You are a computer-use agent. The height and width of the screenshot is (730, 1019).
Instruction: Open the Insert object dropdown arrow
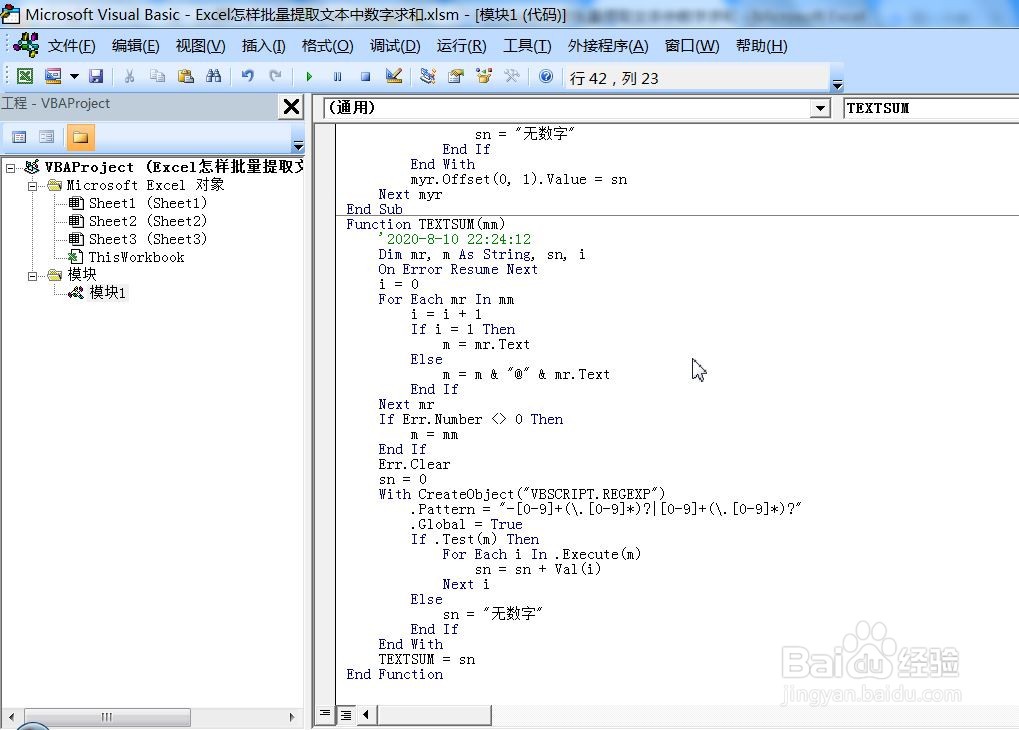(74, 77)
